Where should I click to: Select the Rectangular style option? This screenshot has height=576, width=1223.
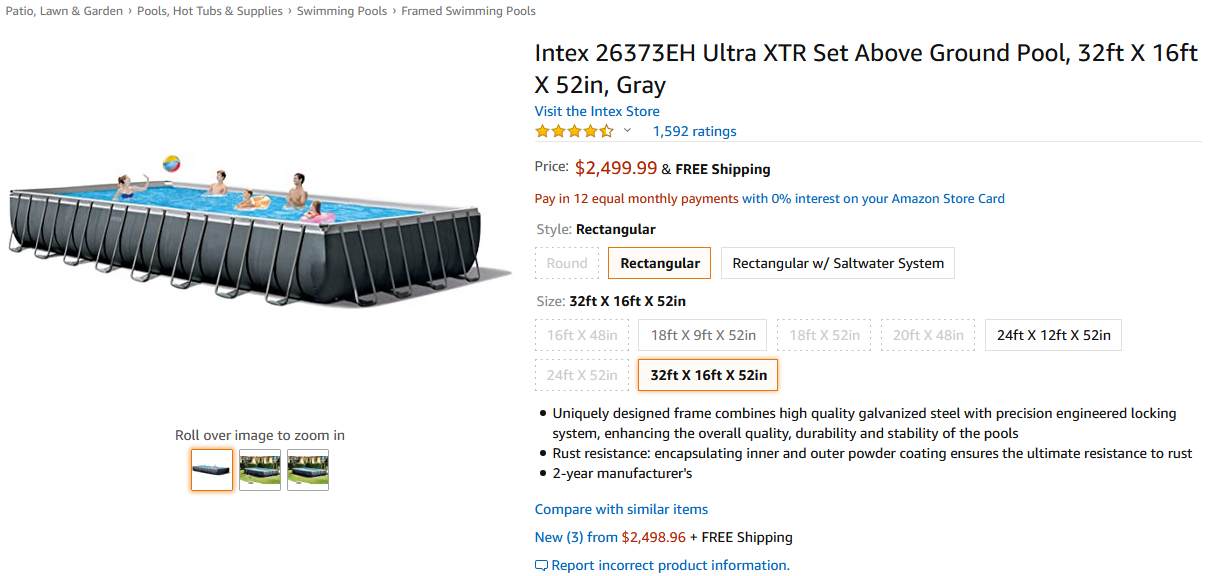(x=659, y=262)
